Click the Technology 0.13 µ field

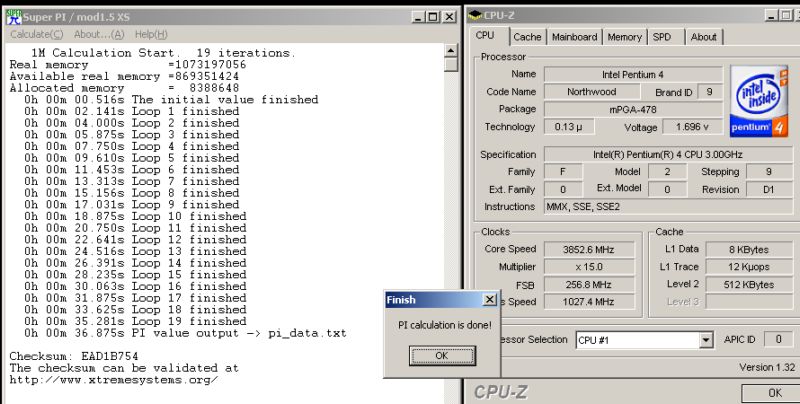click(568, 127)
